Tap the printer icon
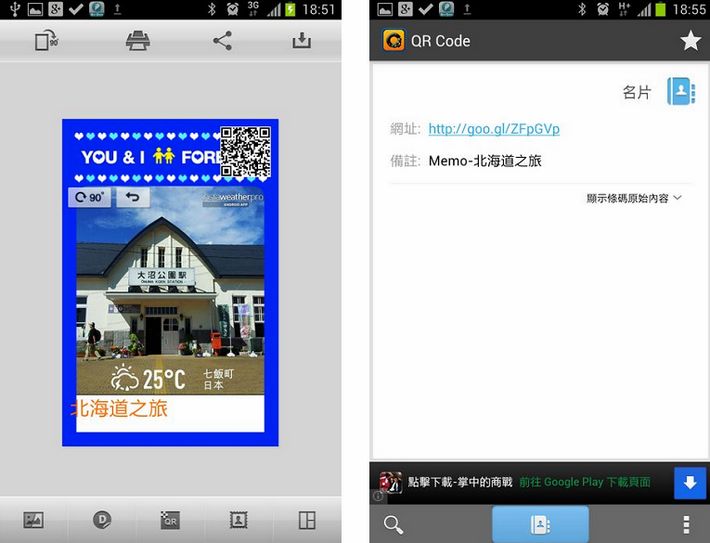 (x=138, y=41)
